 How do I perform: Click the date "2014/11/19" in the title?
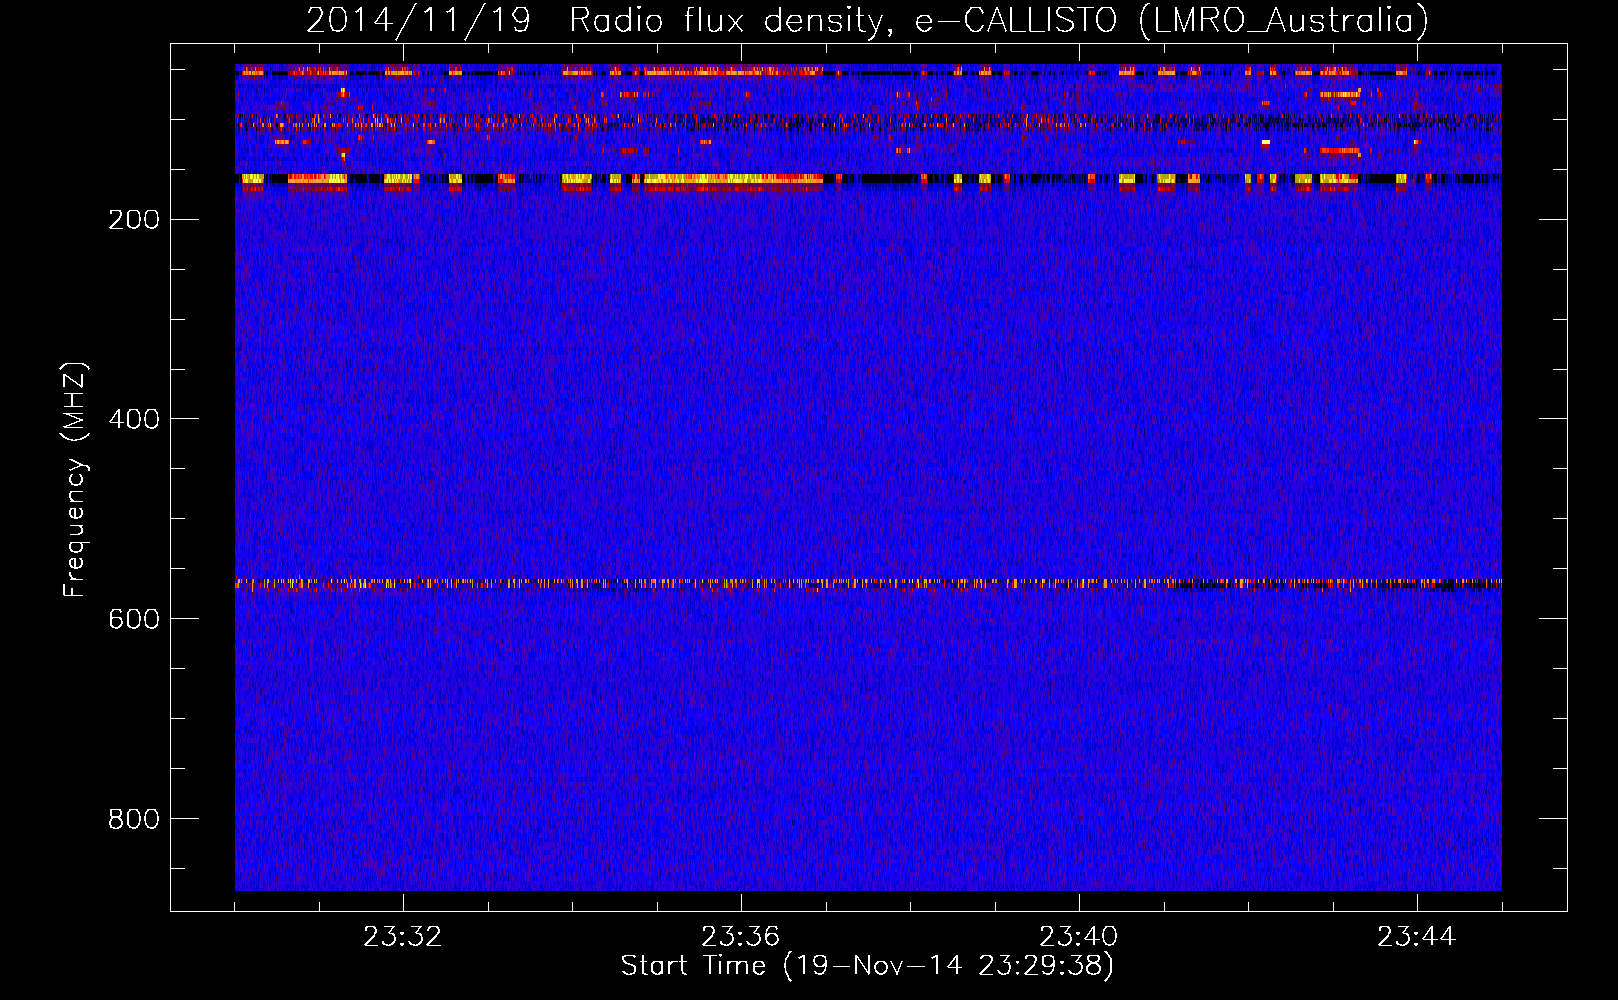coord(418,21)
